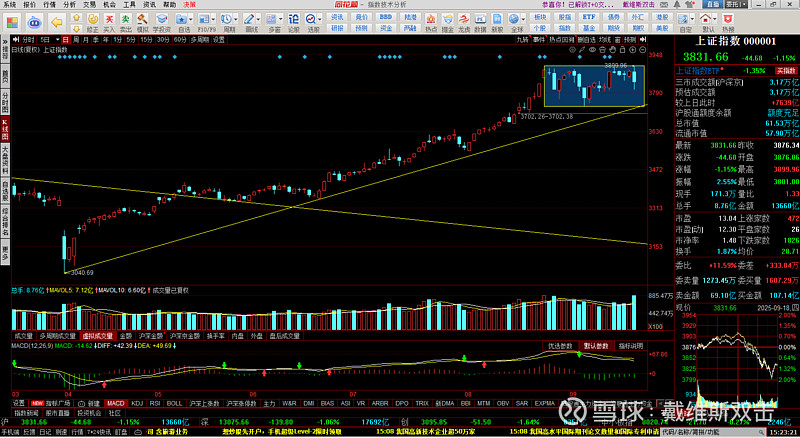The image size is (800, 438).
Task: Switch chart period to 季 quarterly
Action: coord(95,40)
